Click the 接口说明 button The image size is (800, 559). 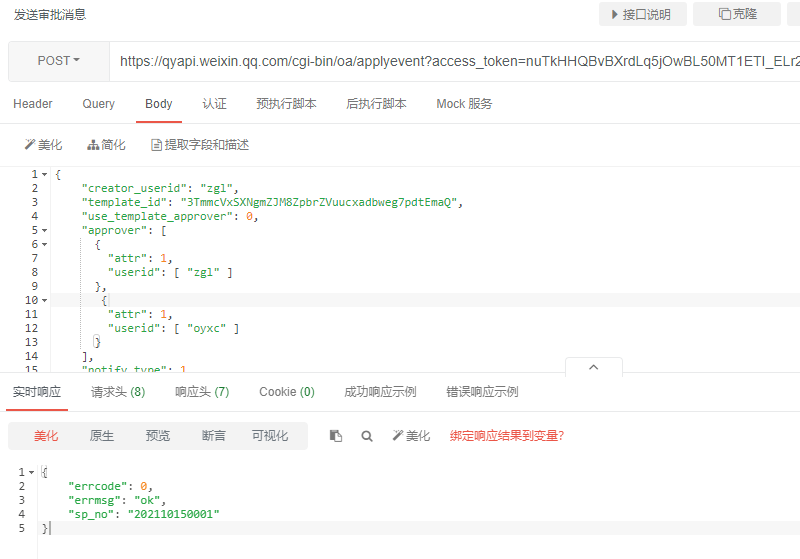click(x=642, y=14)
